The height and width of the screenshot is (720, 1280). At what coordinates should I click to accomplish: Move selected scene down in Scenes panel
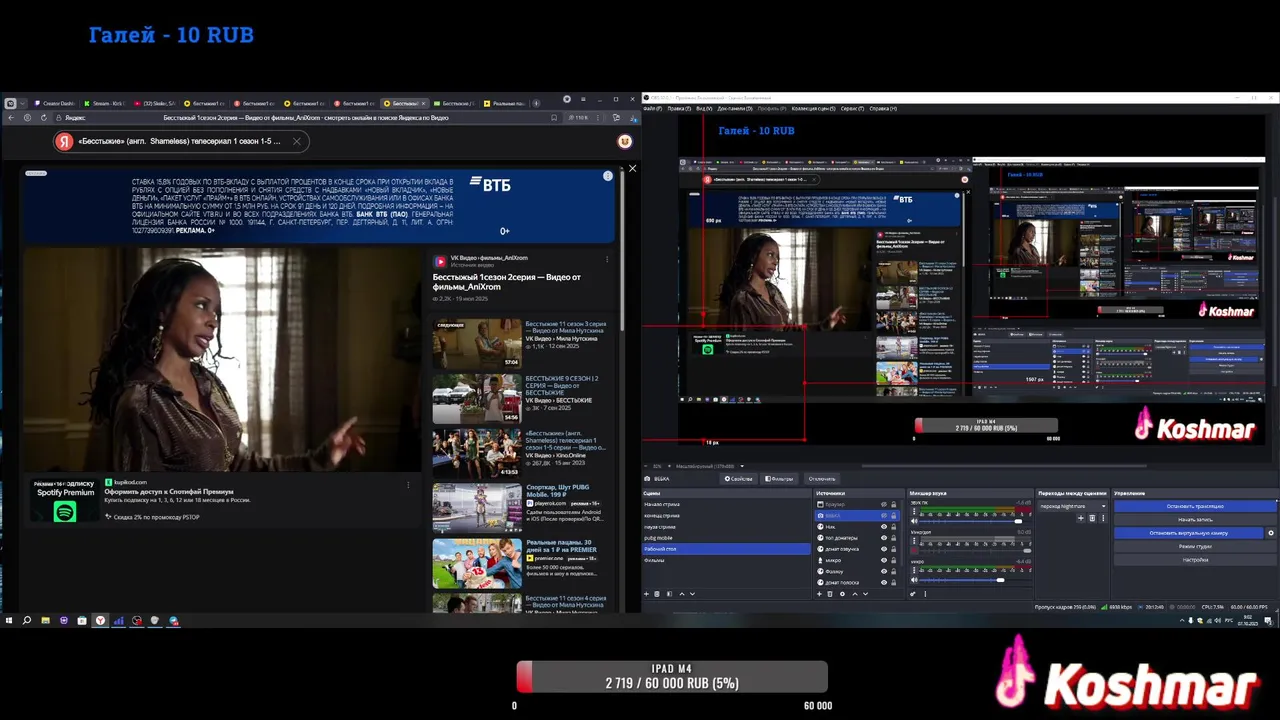coord(692,594)
